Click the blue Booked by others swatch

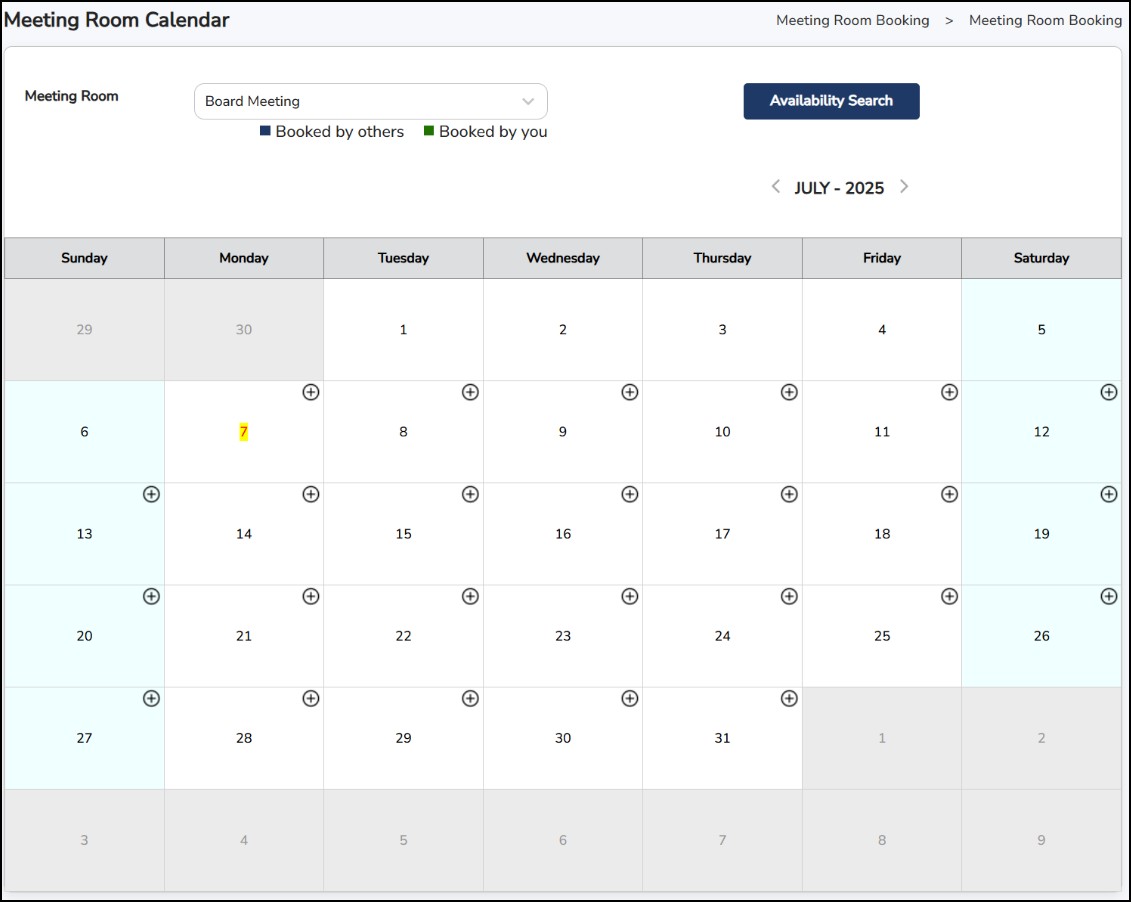coord(265,131)
